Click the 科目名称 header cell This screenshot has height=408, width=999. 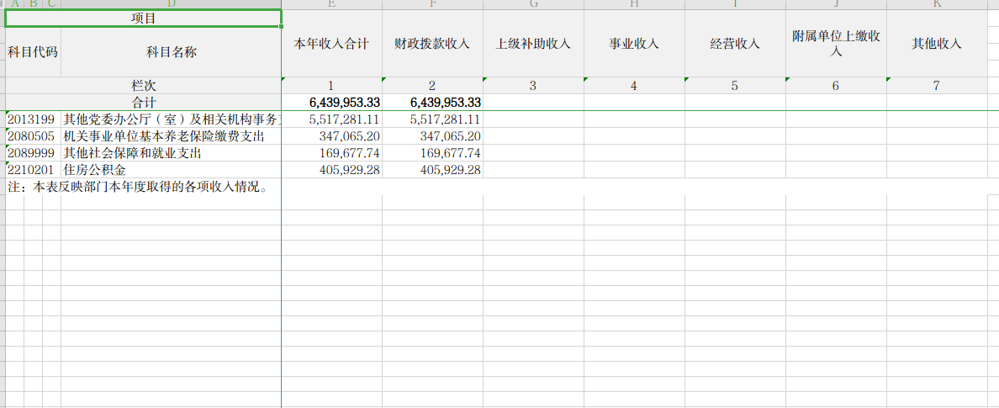coord(171,52)
